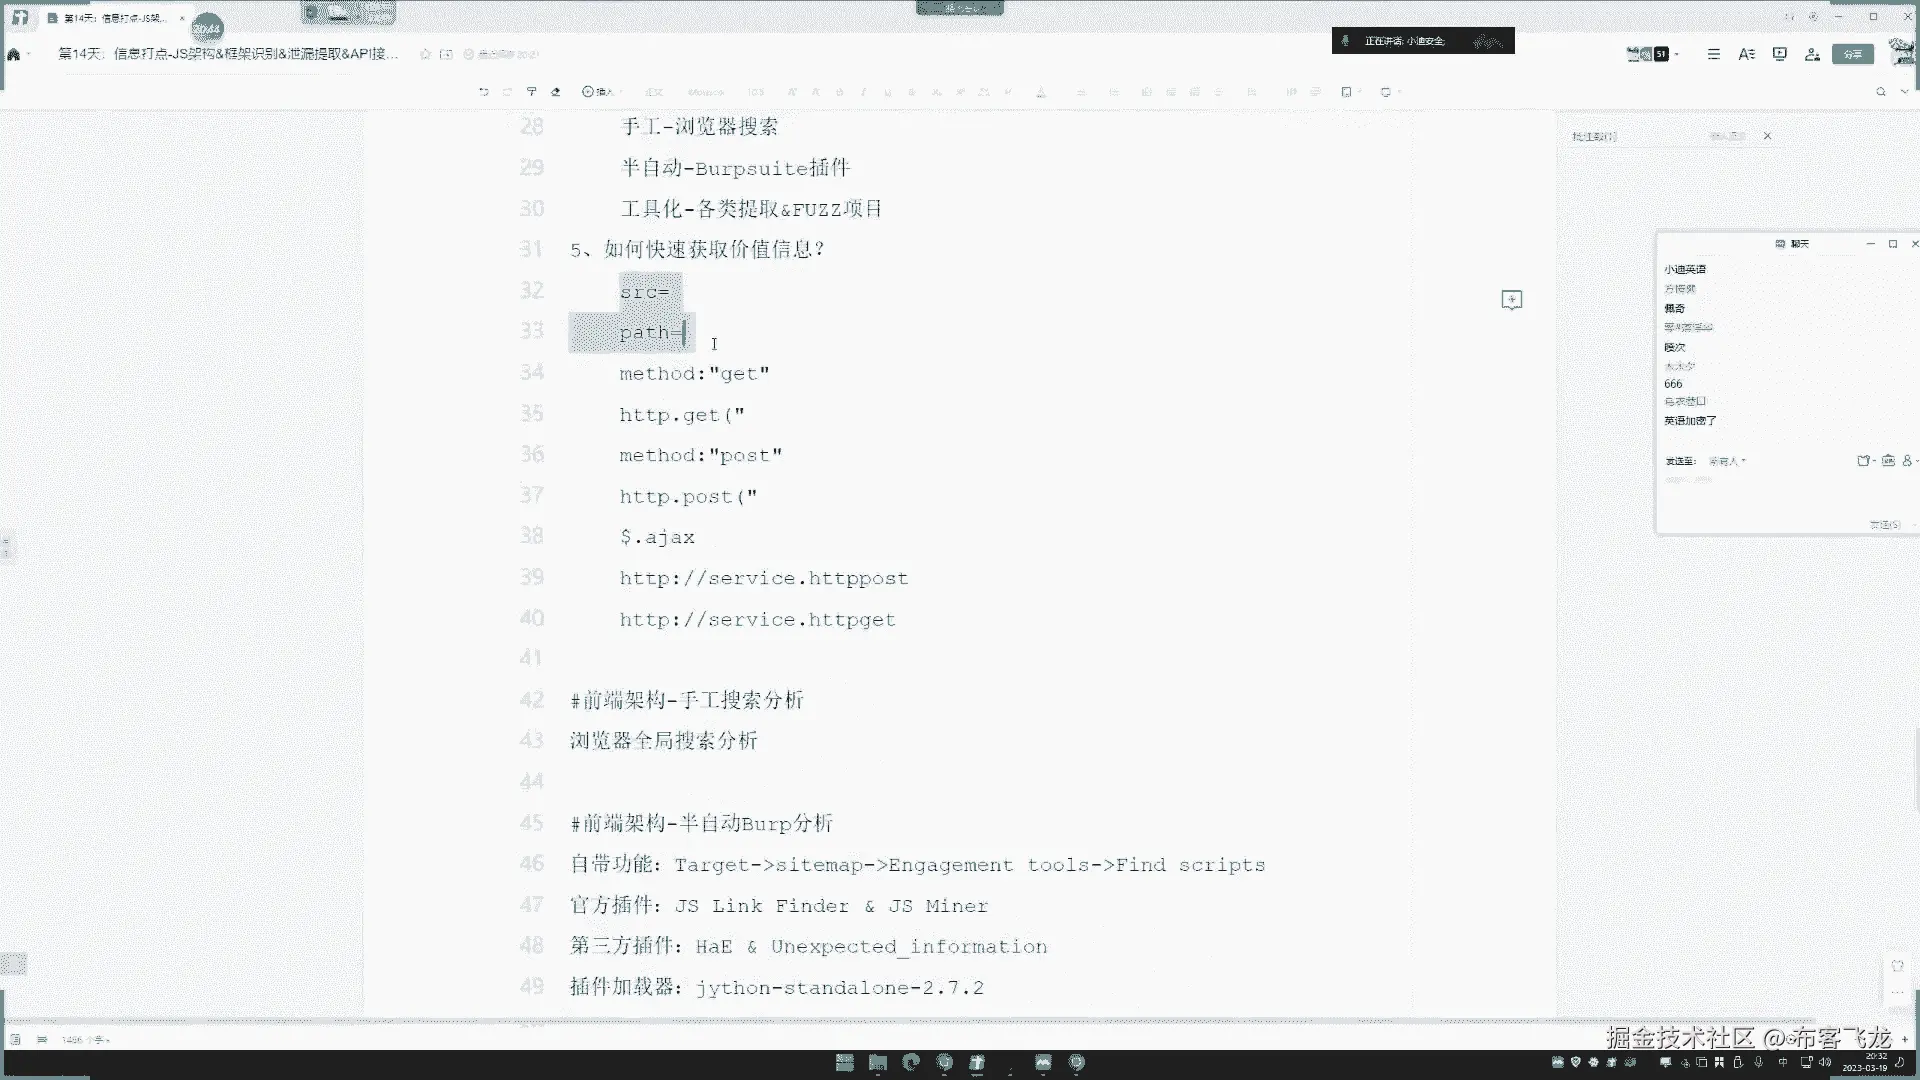1920x1080 pixels.
Task: Expand the 发送至 recipient dropdown in chat
Action: click(x=1727, y=461)
